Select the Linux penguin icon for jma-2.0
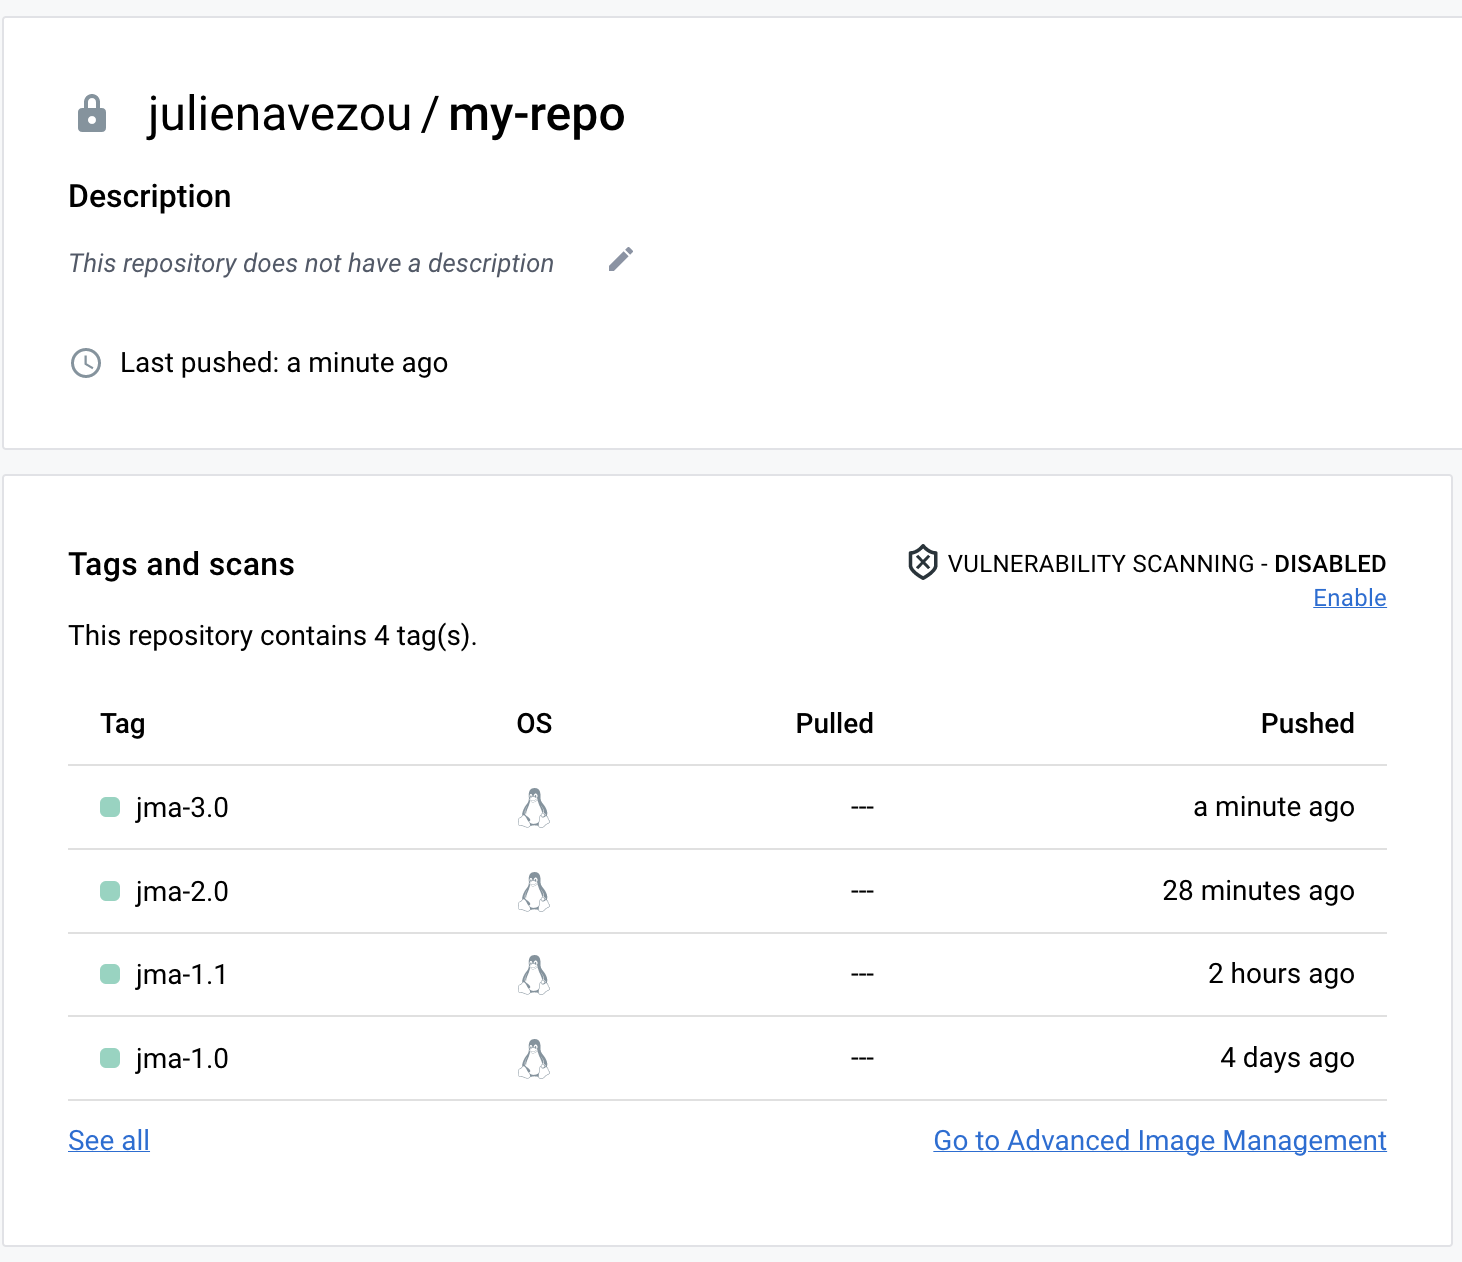 point(534,891)
